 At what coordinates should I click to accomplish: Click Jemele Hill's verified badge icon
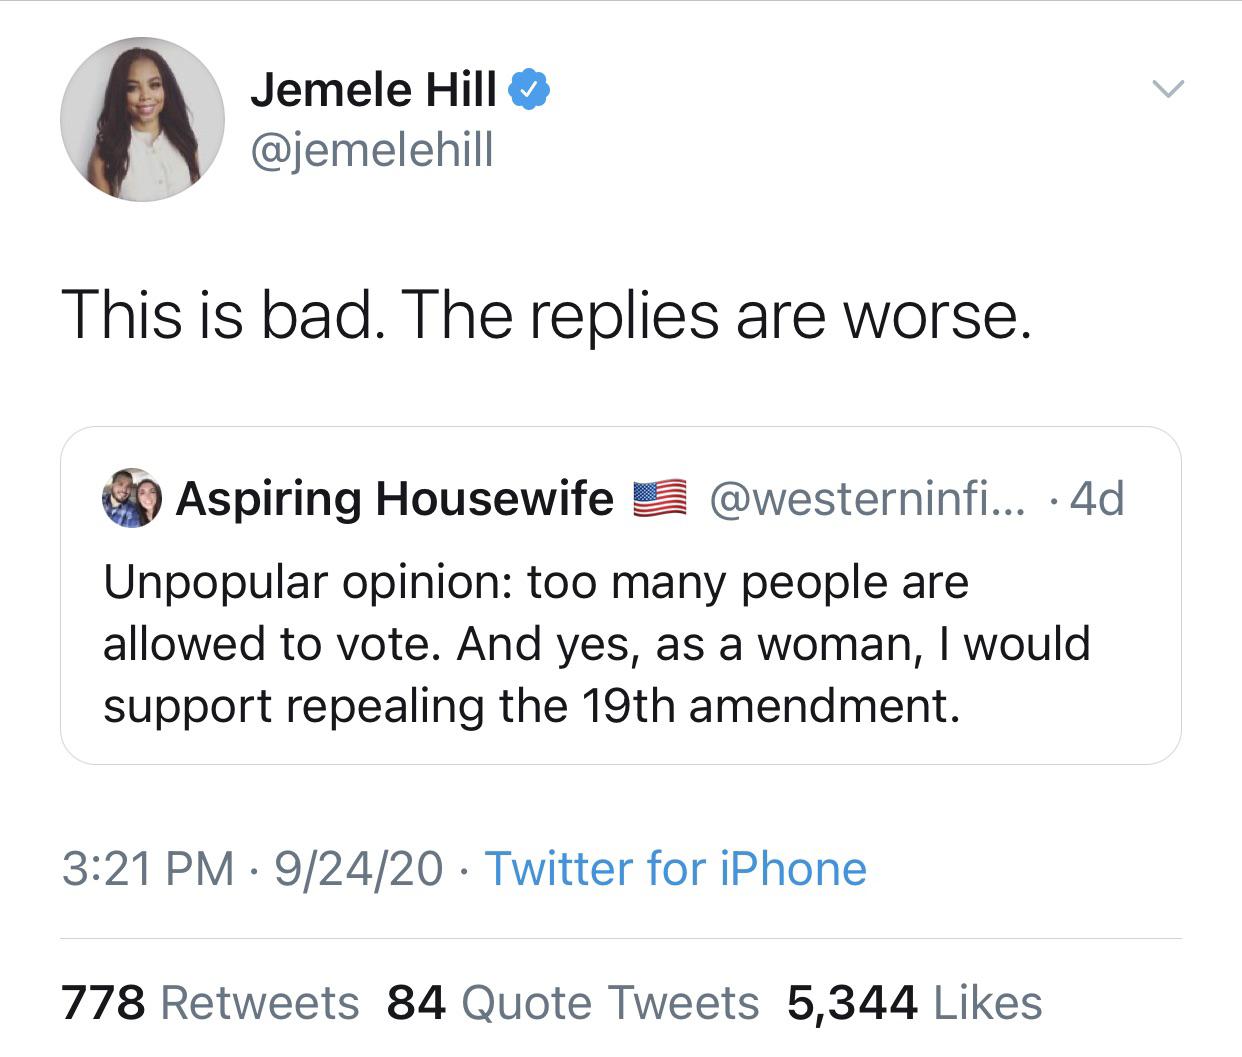pos(531,90)
